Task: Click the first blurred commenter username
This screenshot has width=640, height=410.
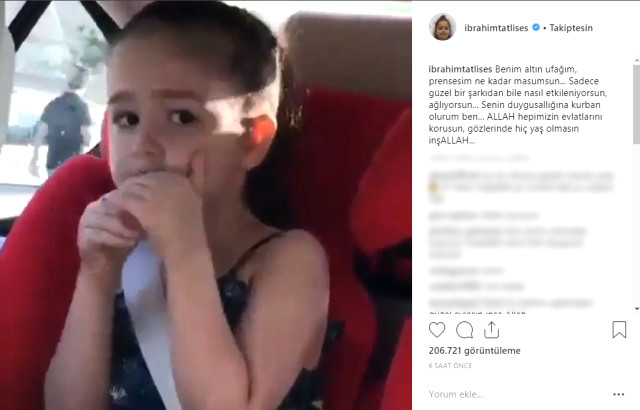Action: (454, 176)
